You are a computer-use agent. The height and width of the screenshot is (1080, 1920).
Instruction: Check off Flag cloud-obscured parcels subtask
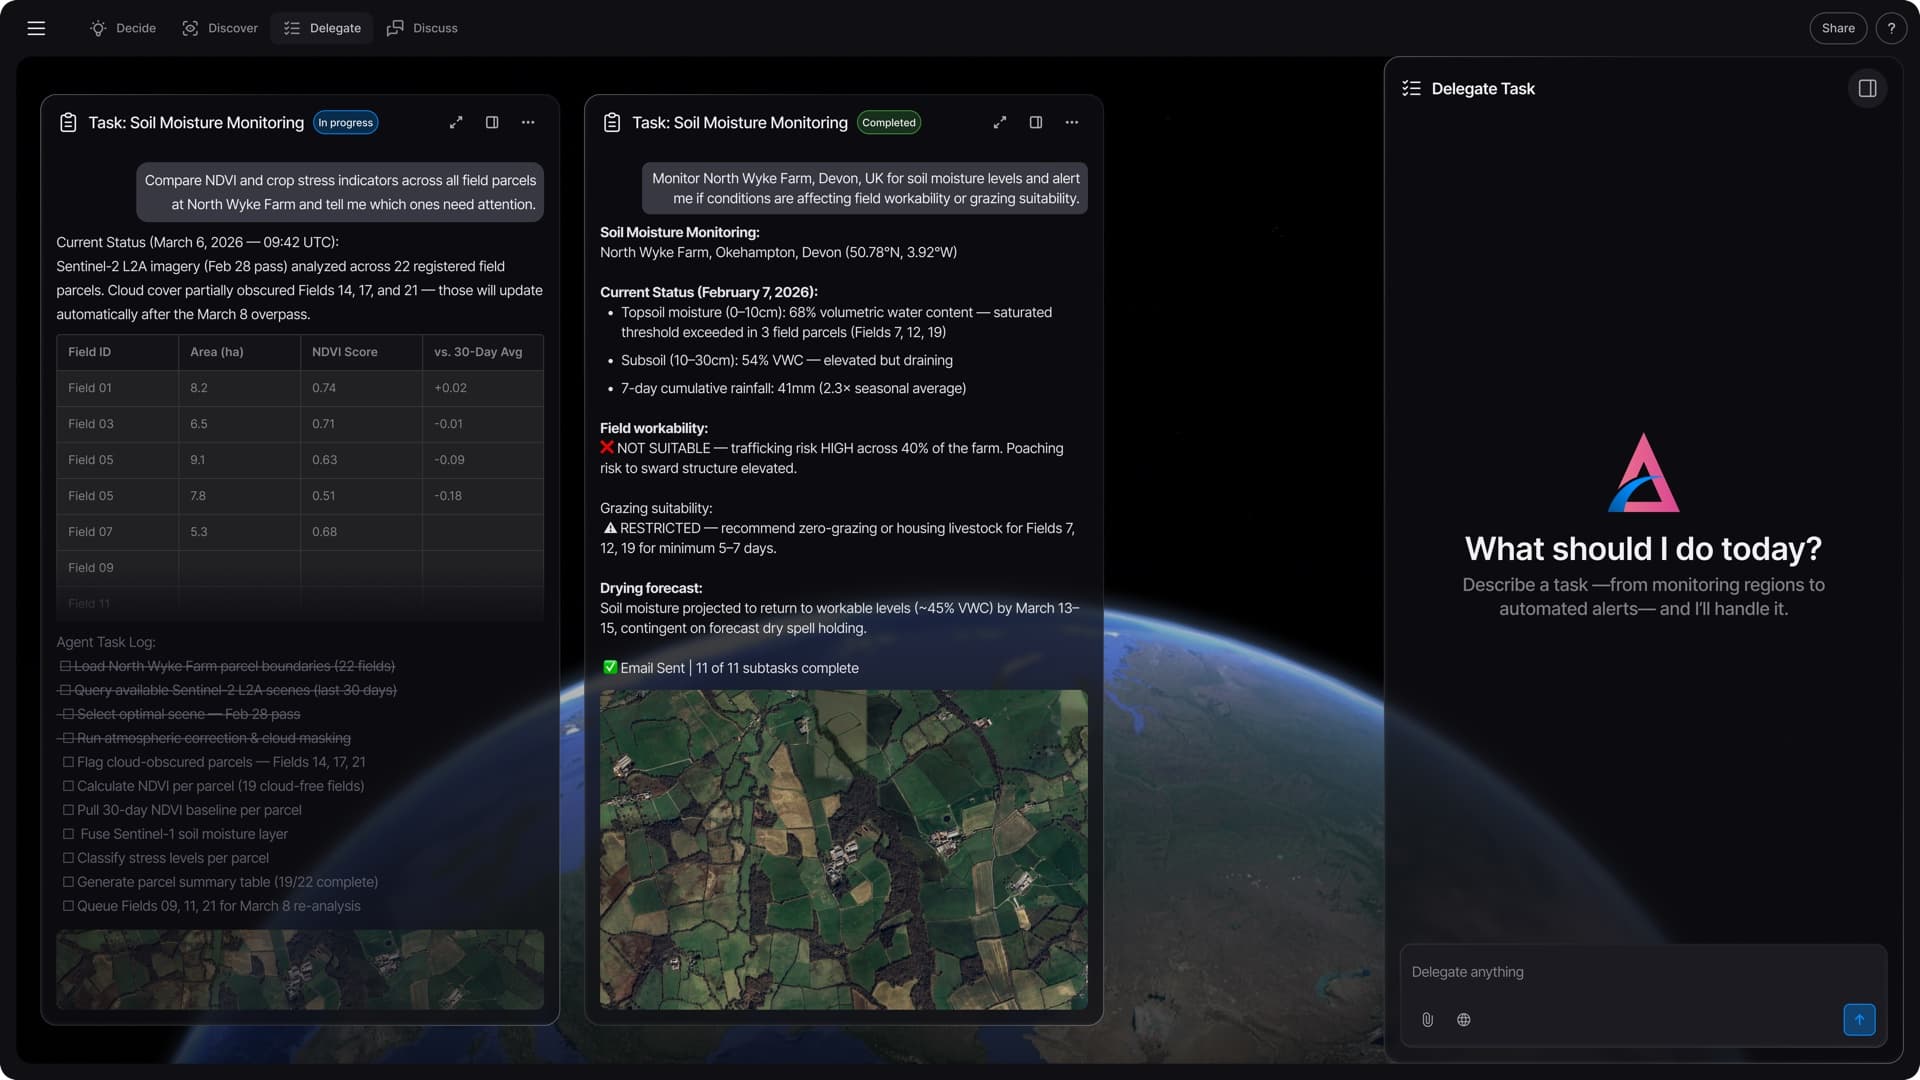tap(68, 762)
